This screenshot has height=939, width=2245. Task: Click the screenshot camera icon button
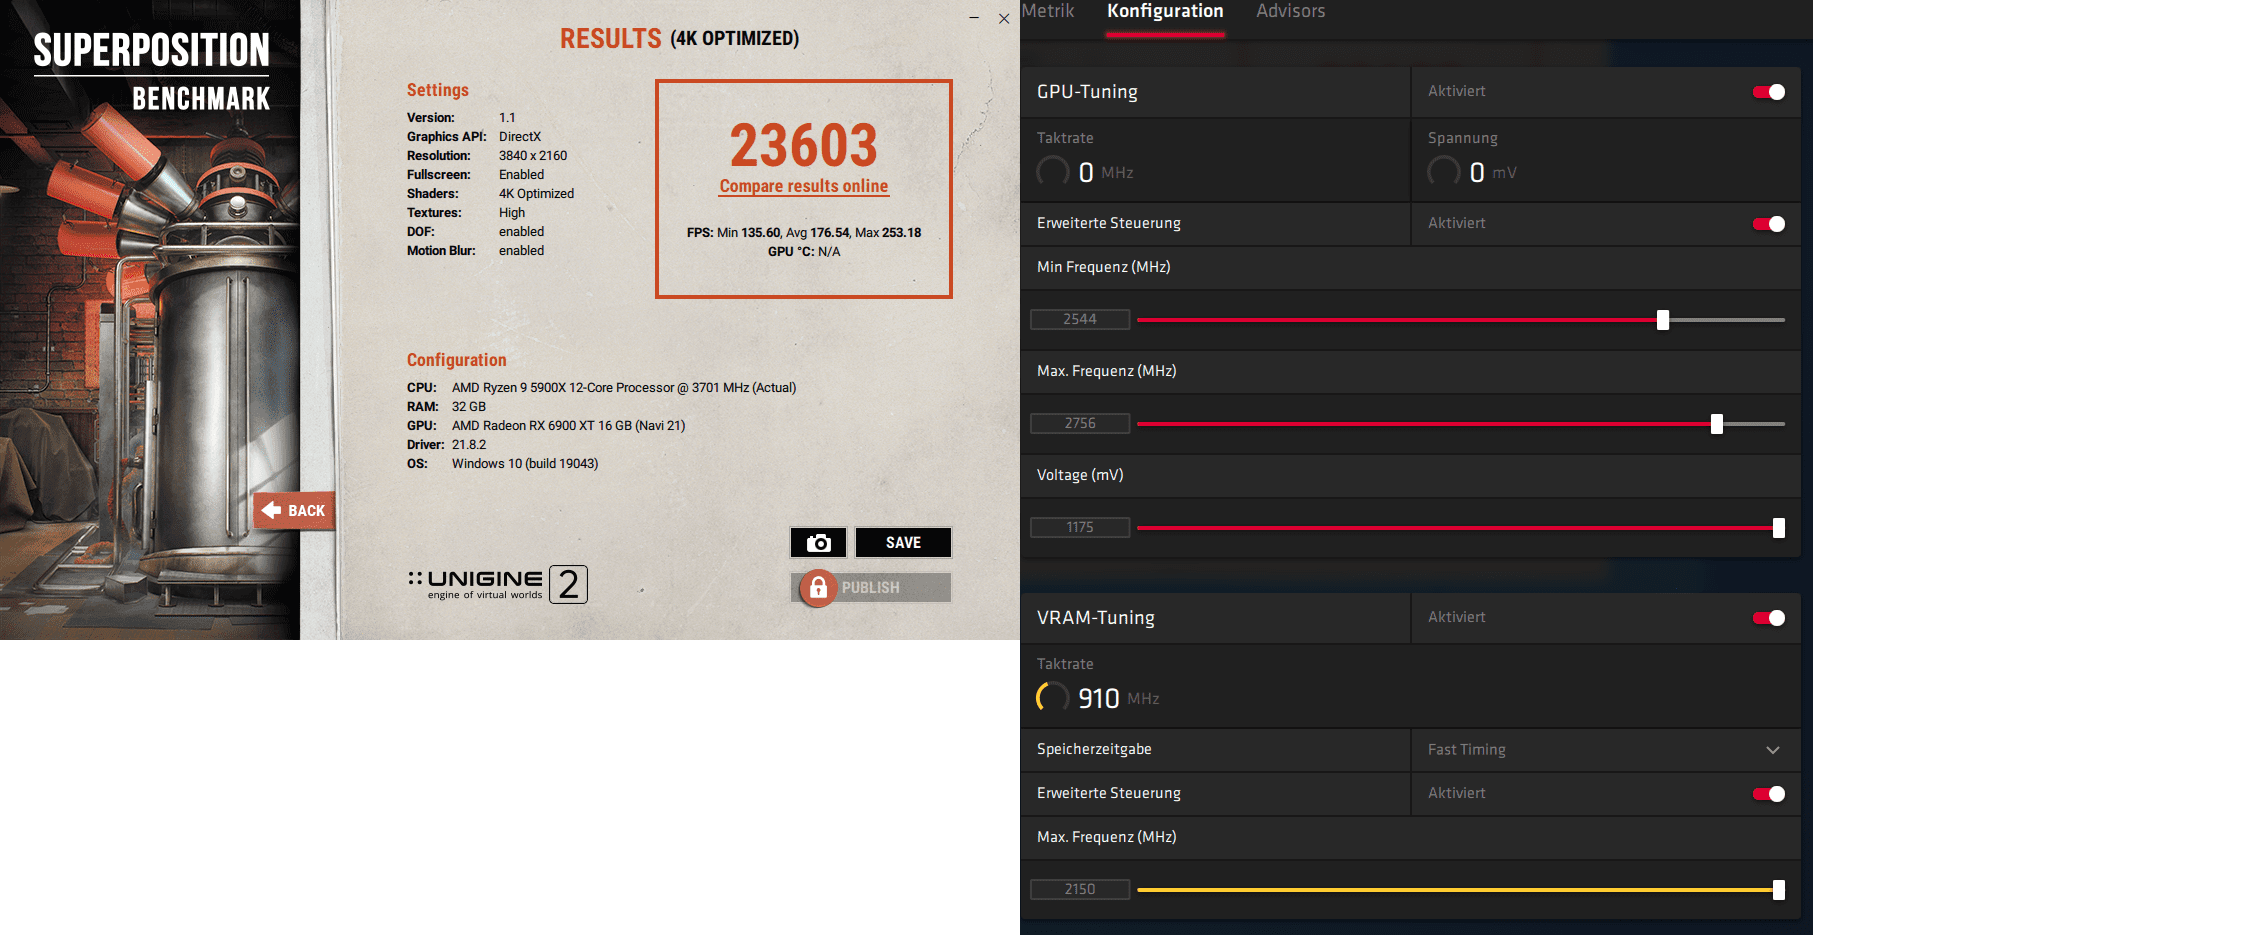tap(818, 542)
